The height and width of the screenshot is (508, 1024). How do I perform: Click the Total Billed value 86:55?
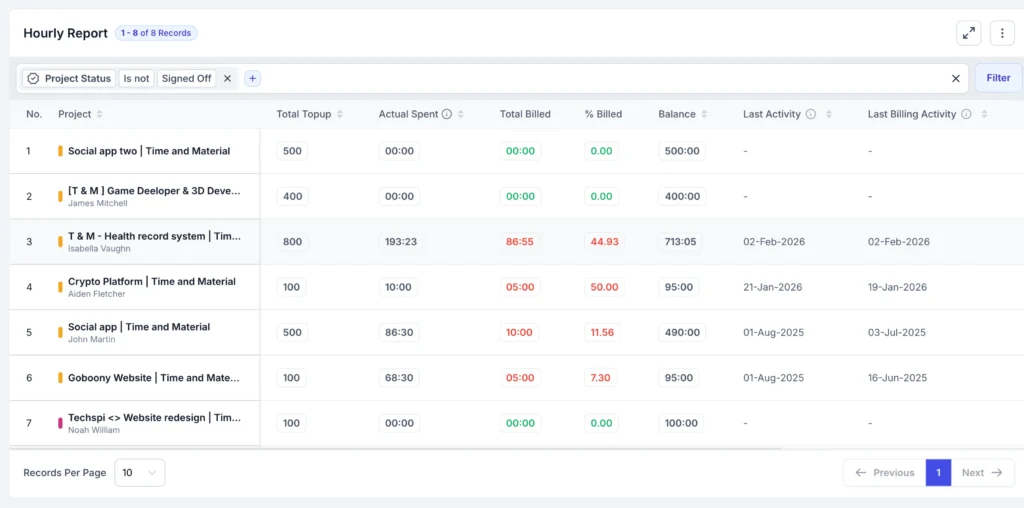pos(520,242)
